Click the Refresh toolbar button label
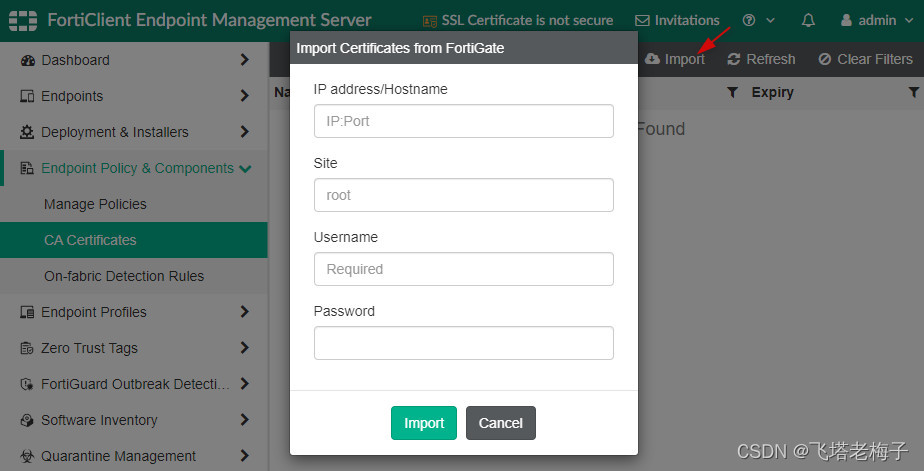 point(771,59)
